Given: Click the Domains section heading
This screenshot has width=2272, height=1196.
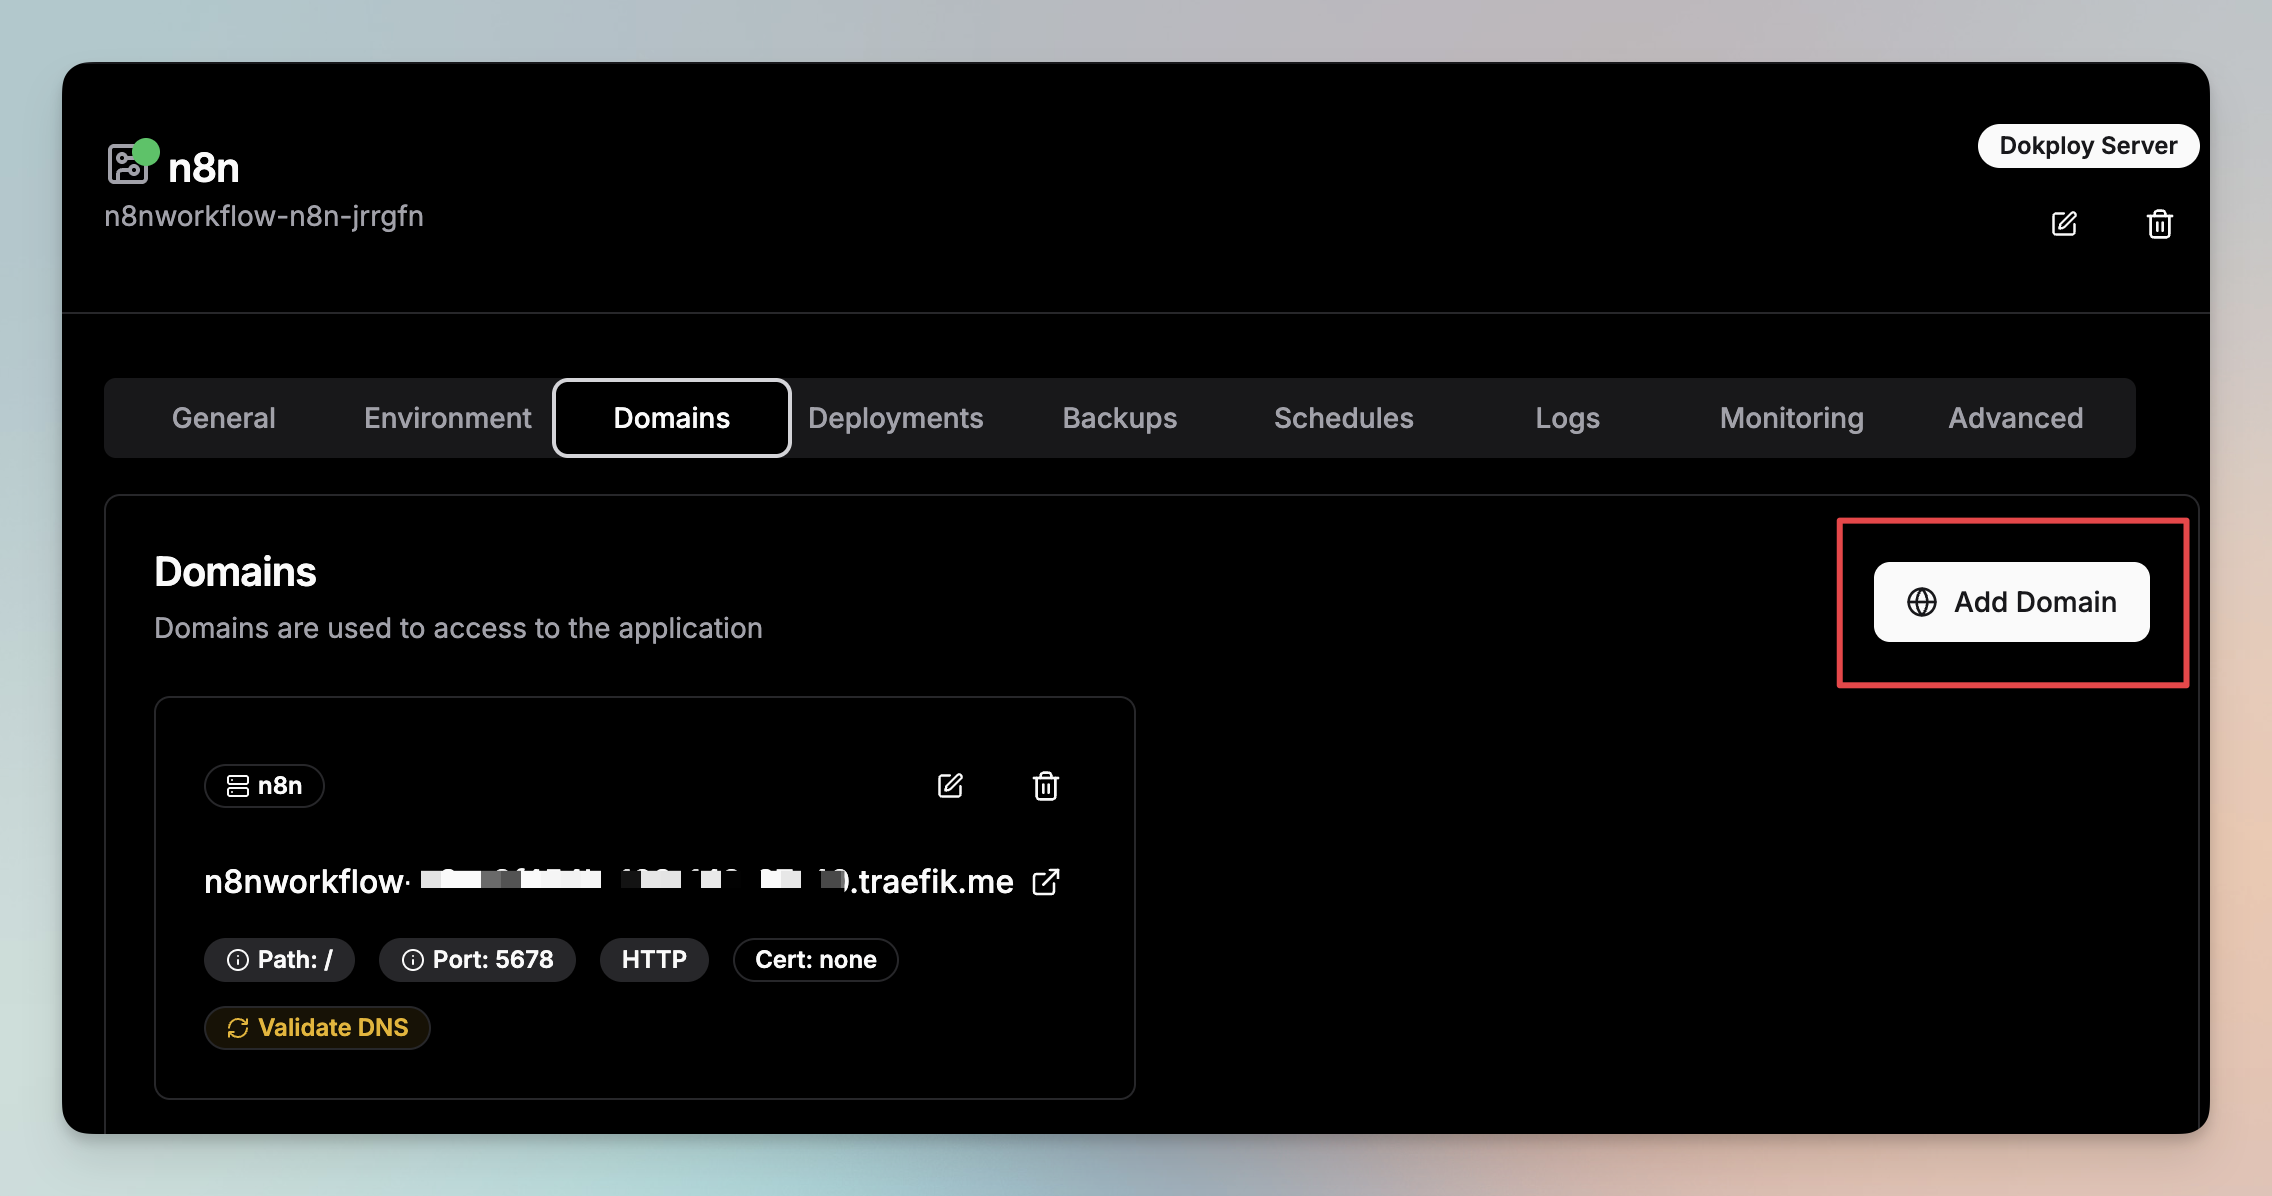Looking at the screenshot, I should click(x=235, y=572).
